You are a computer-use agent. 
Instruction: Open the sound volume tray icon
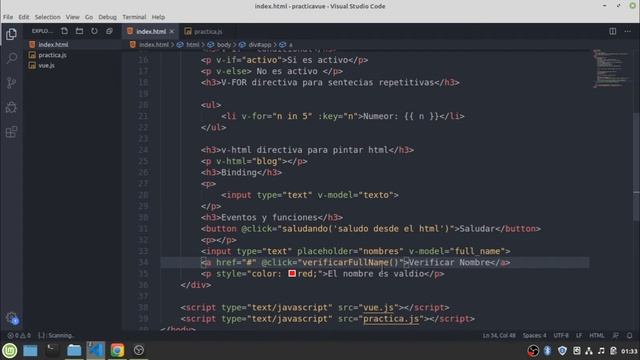[x=601, y=351]
